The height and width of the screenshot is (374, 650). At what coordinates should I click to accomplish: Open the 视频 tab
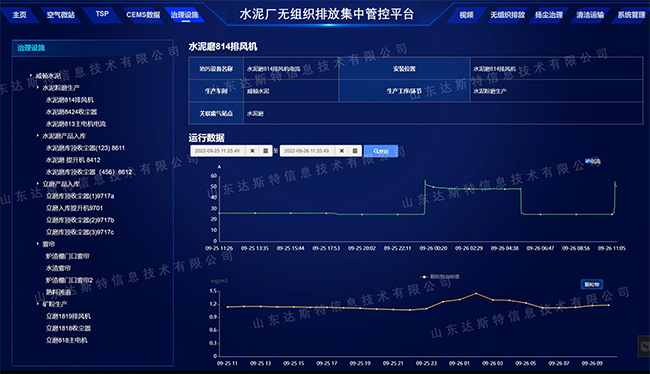point(466,15)
